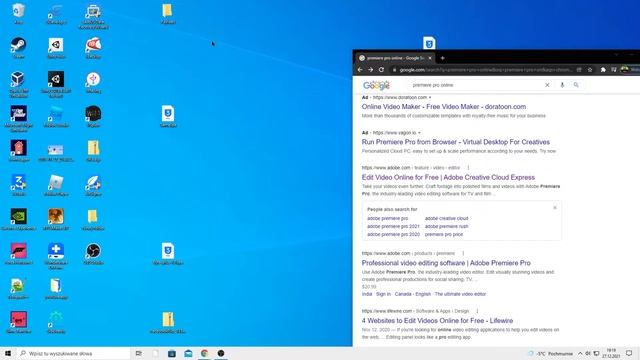
Task: Select 'adobe creative cloud' related search
Action: [x=447, y=218]
